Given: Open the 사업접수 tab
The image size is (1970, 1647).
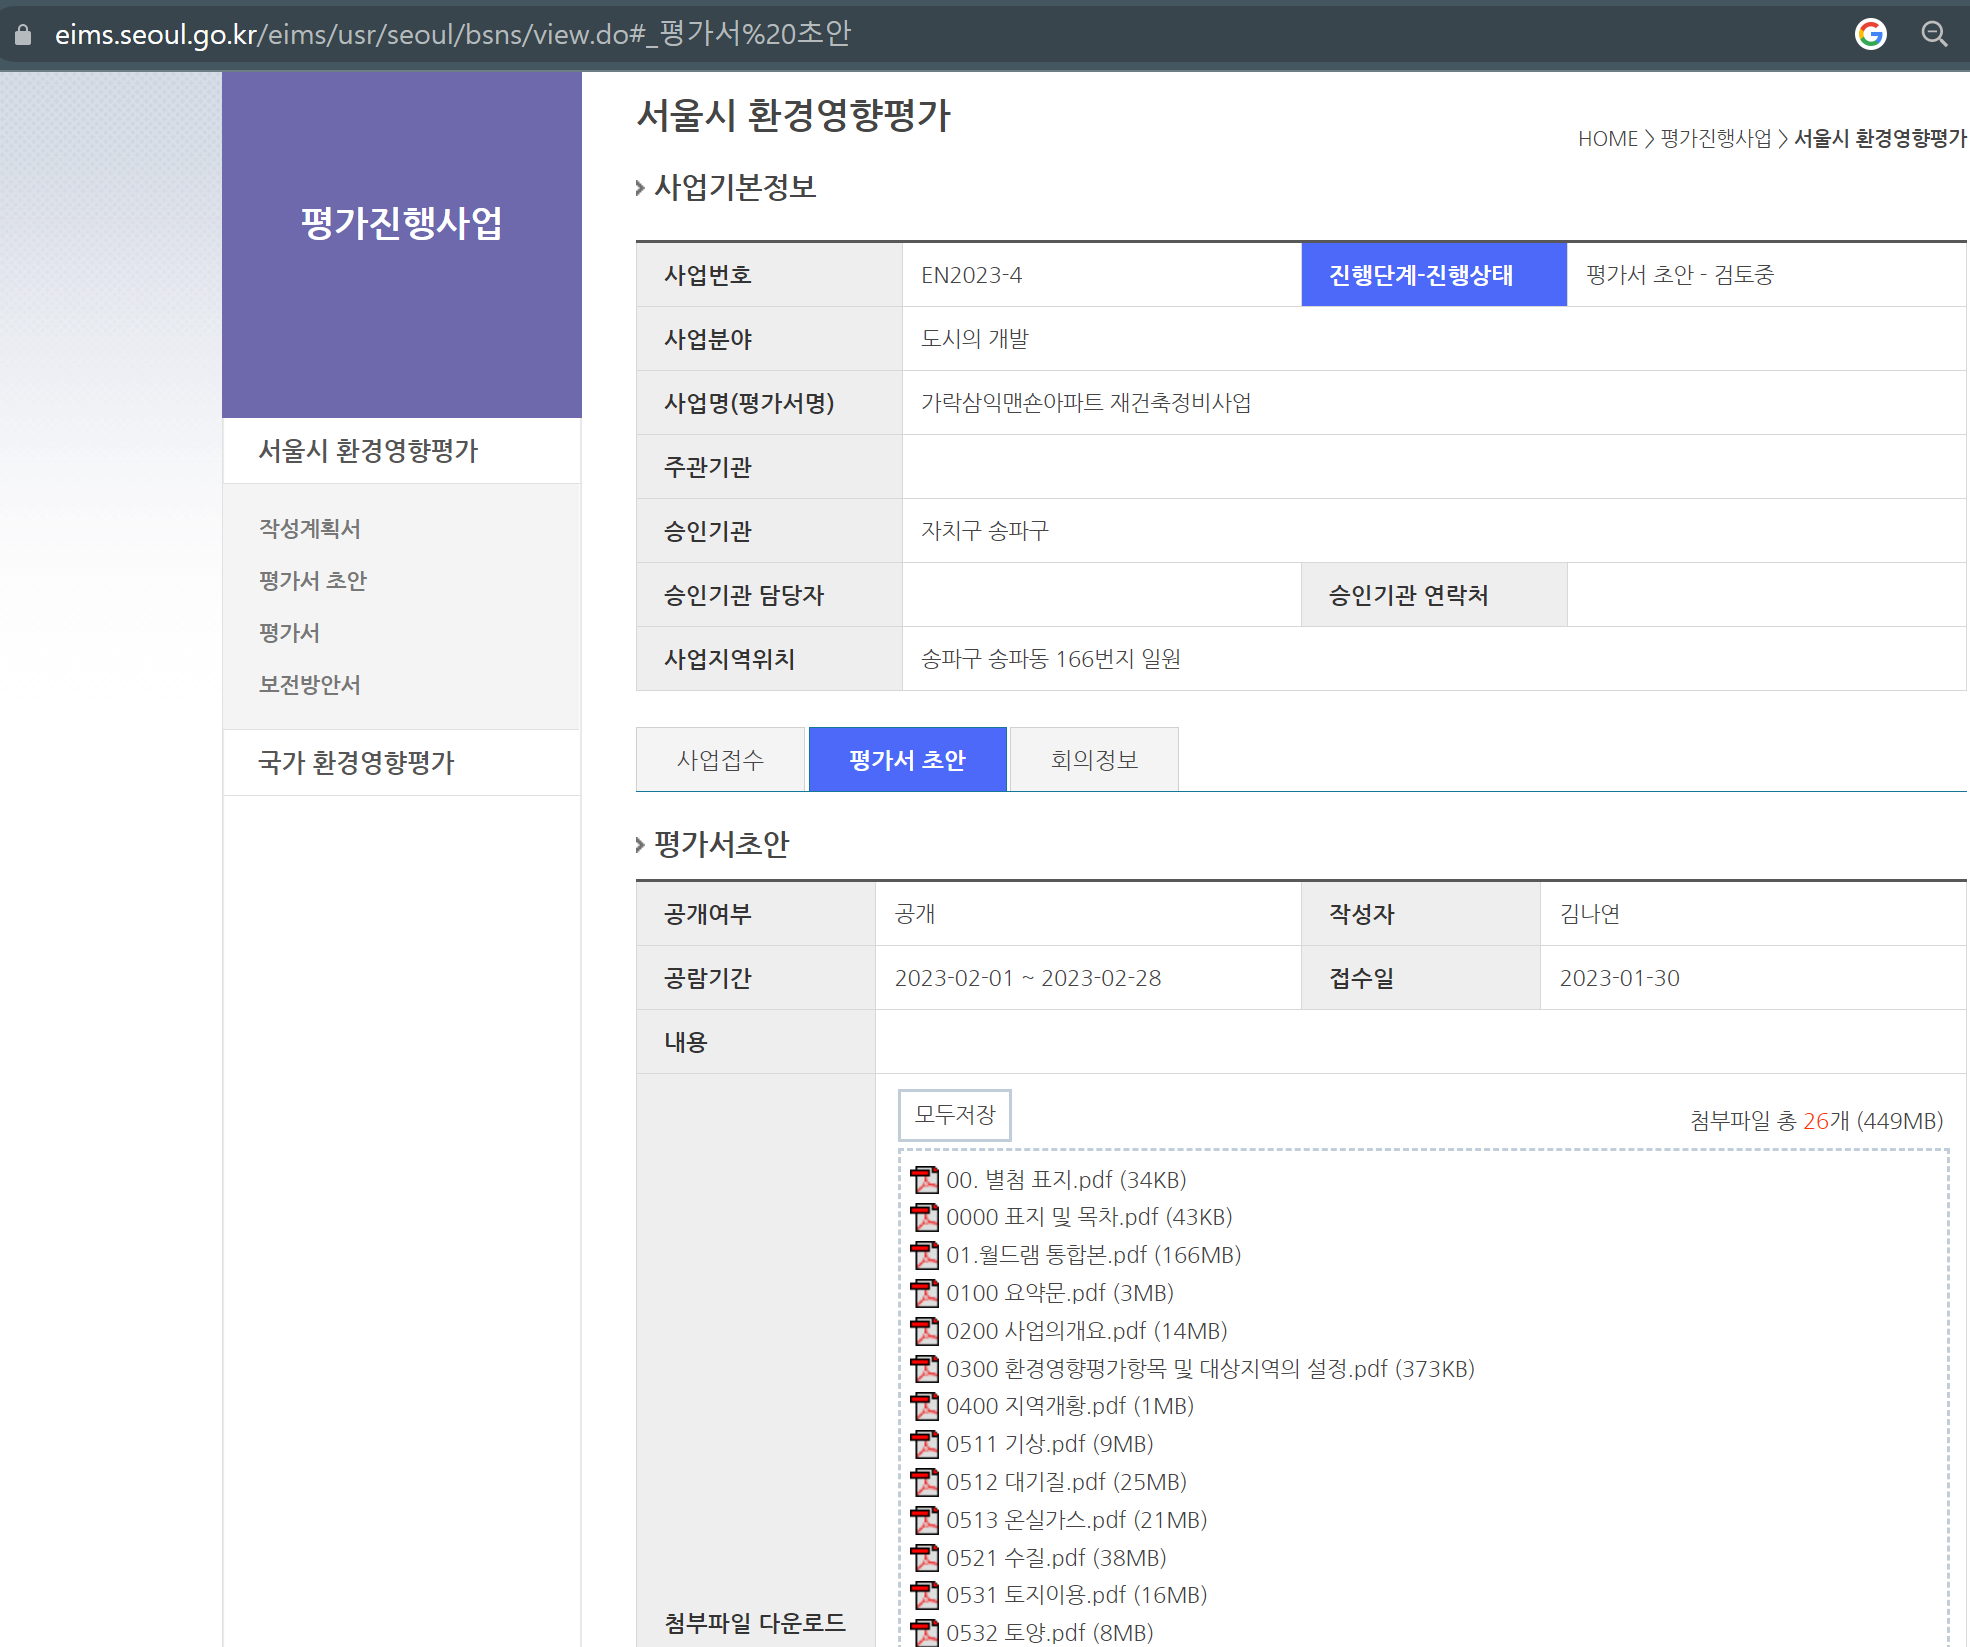Looking at the screenshot, I should click(720, 760).
